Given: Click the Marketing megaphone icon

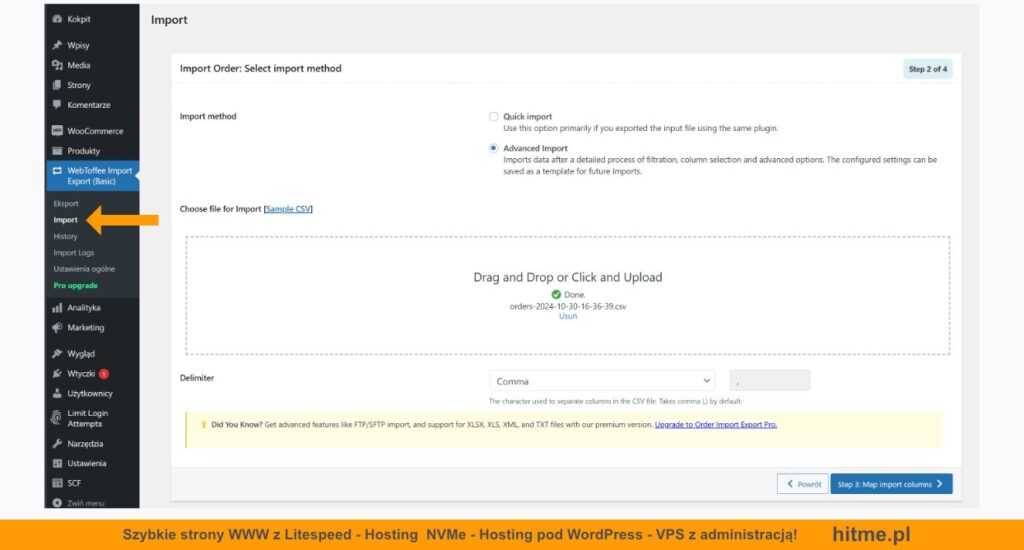Looking at the screenshot, I should 57,328.
